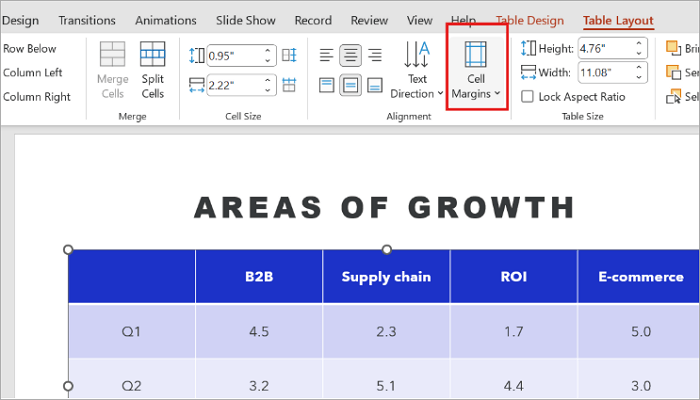Screen dimensions: 700x400
Task: Click the Bring Forward icon
Action: [673, 47]
